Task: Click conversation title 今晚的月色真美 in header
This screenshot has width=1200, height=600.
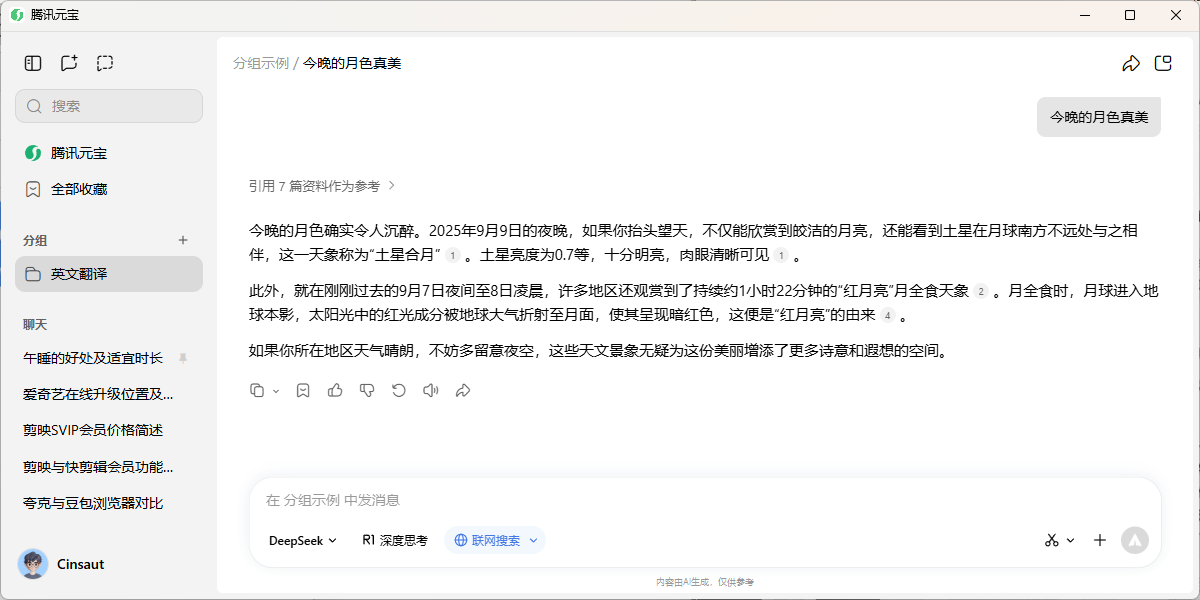Action: tap(352, 63)
